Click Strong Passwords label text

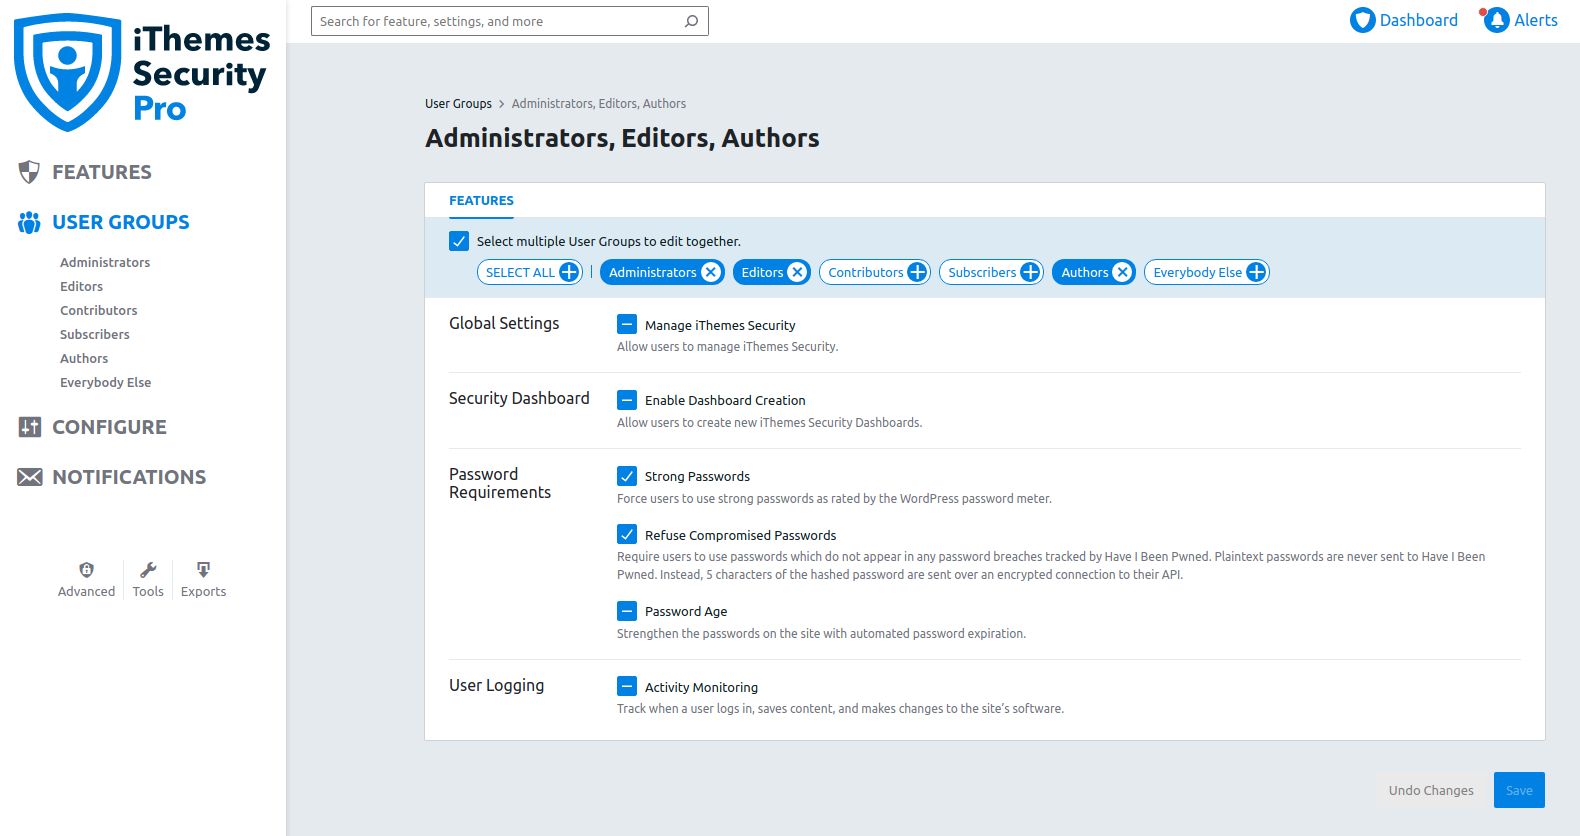click(x=697, y=476)
